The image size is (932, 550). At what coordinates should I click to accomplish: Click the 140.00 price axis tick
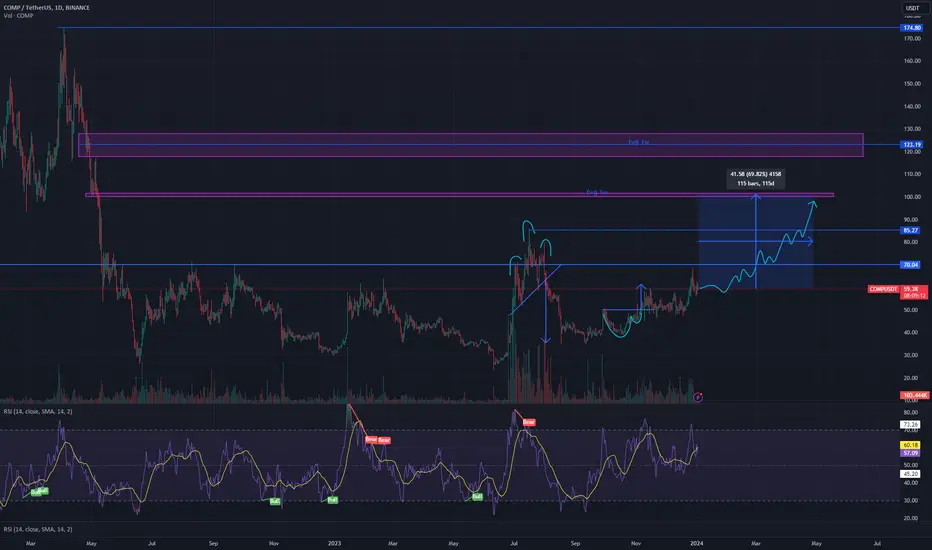tap(912, 106)
